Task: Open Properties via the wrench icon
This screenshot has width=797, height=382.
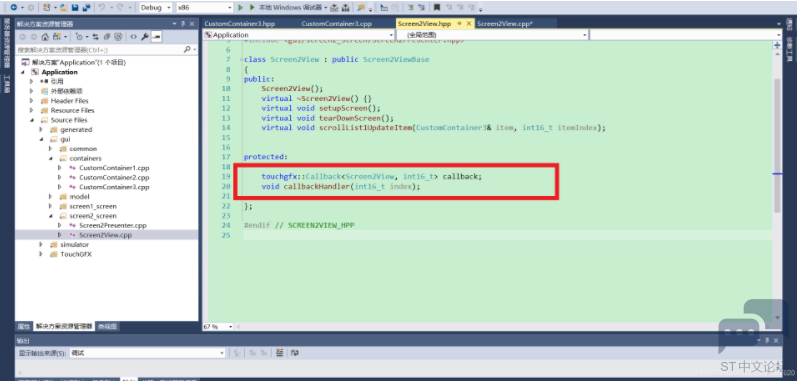Action: point(145,37)
